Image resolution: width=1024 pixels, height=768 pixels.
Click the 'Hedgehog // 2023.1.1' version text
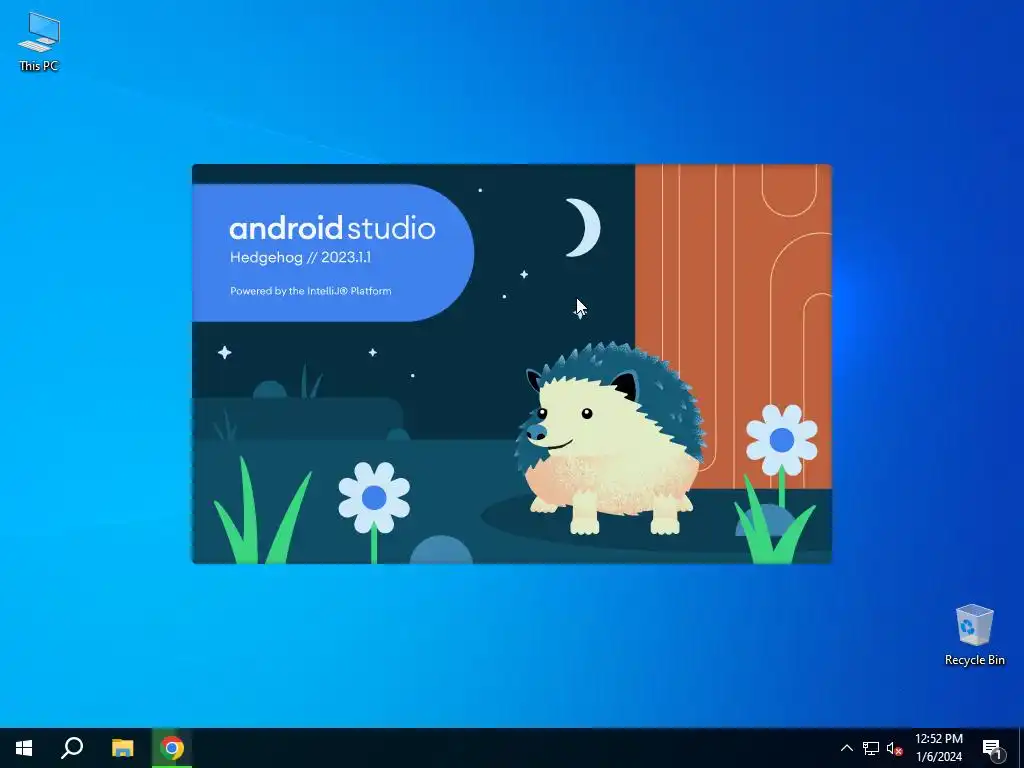click(300, 257)
